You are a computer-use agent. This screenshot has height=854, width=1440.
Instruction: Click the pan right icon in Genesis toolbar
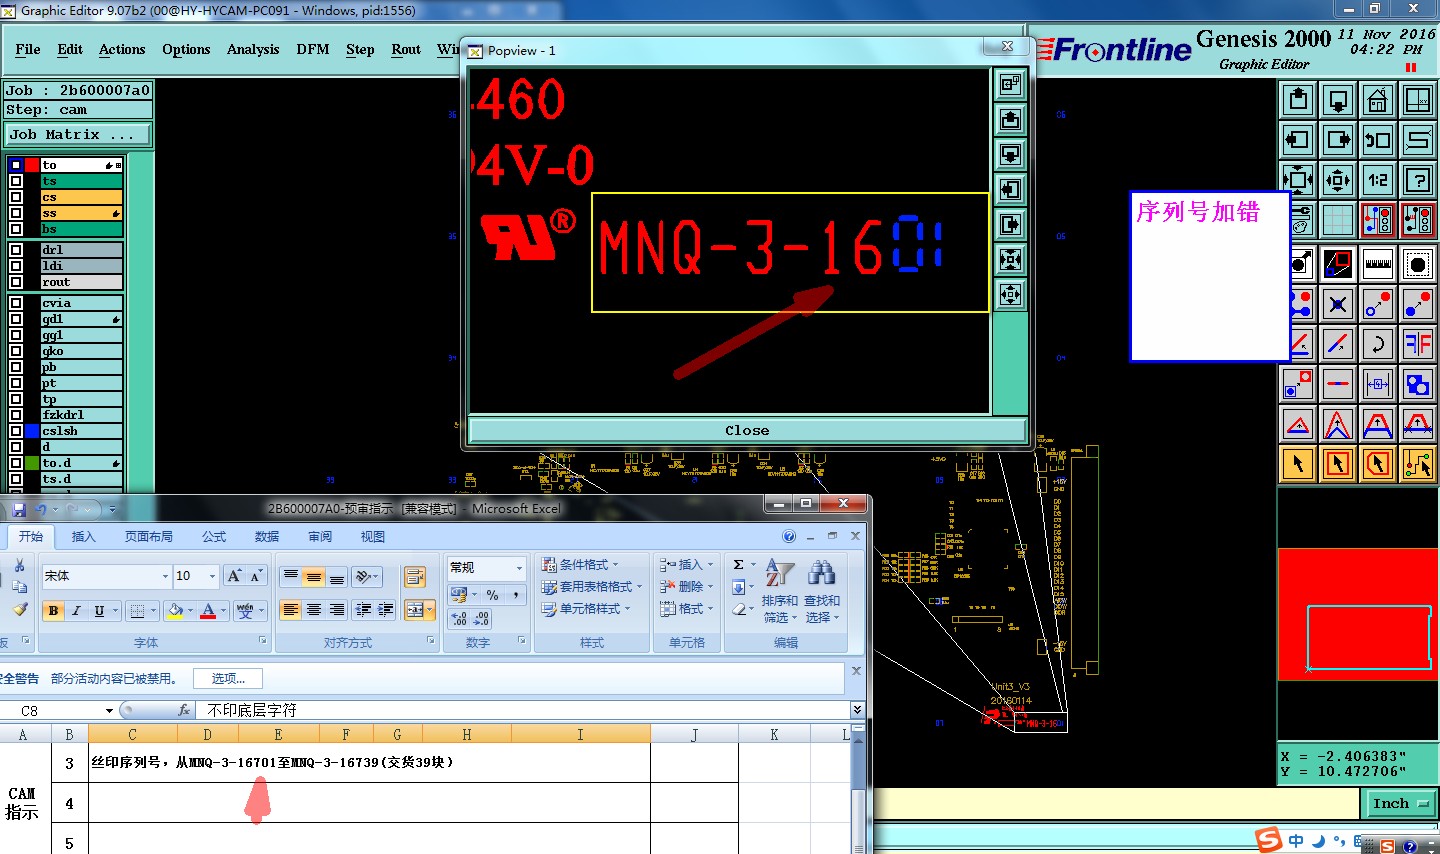tap(1338, 140)
